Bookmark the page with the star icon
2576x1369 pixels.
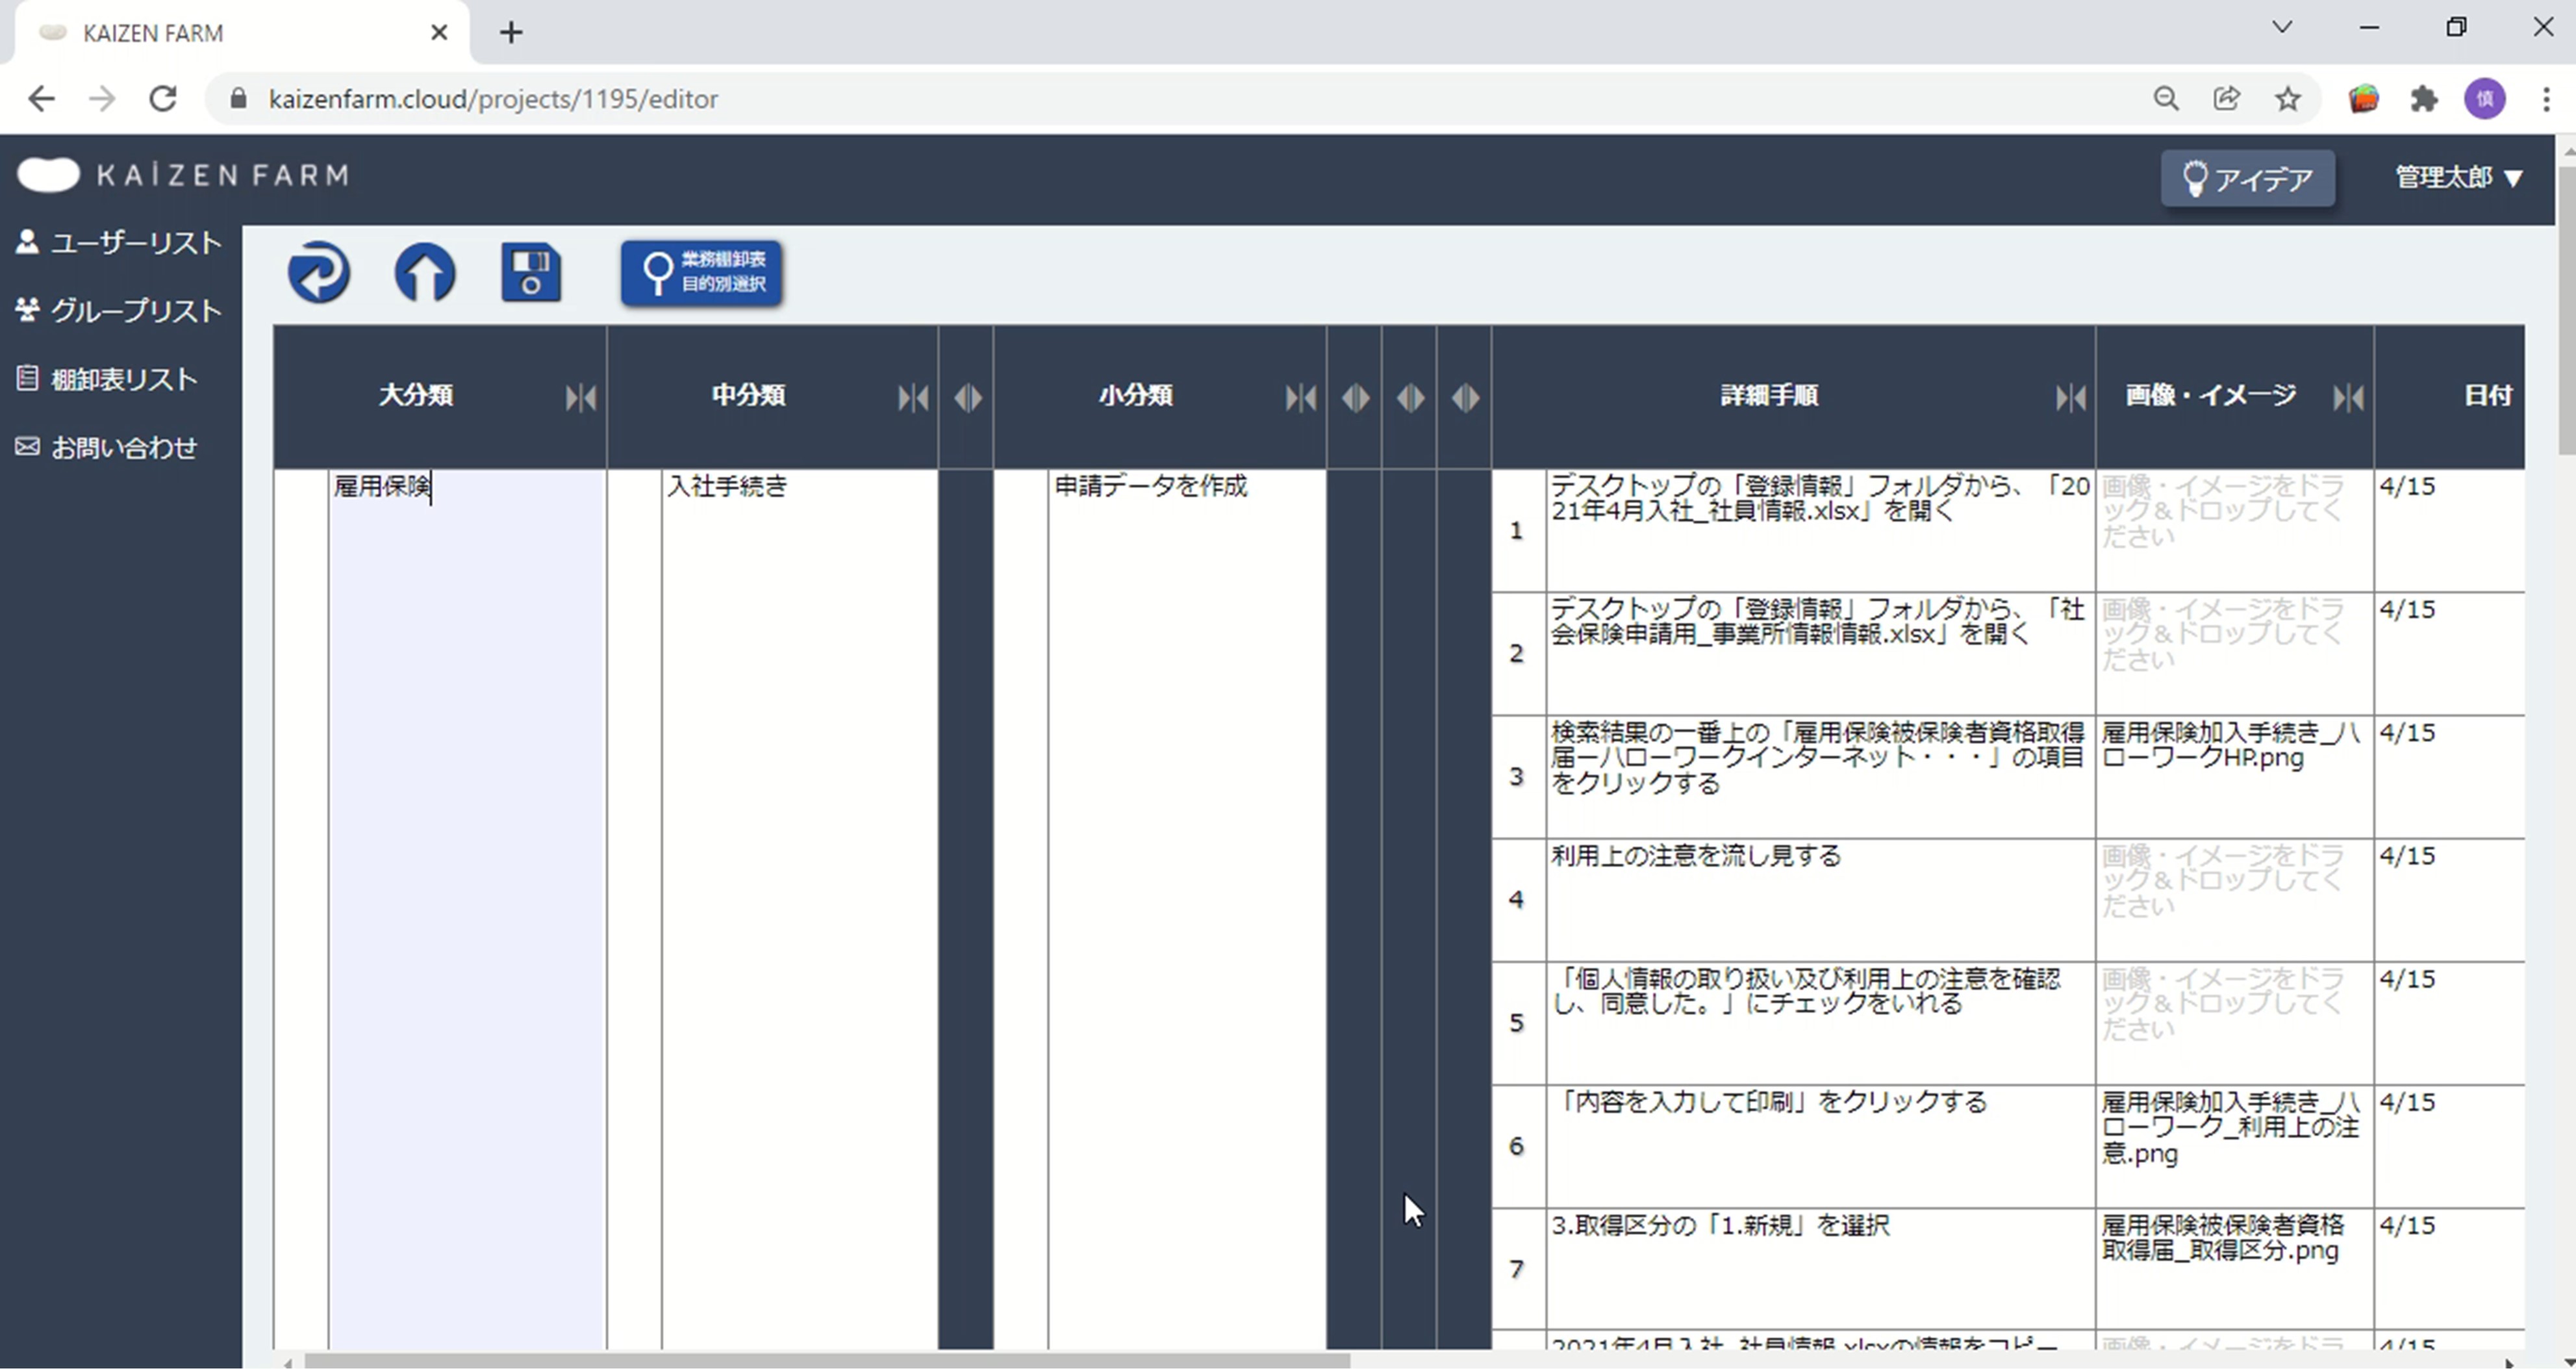[2288, 99]
